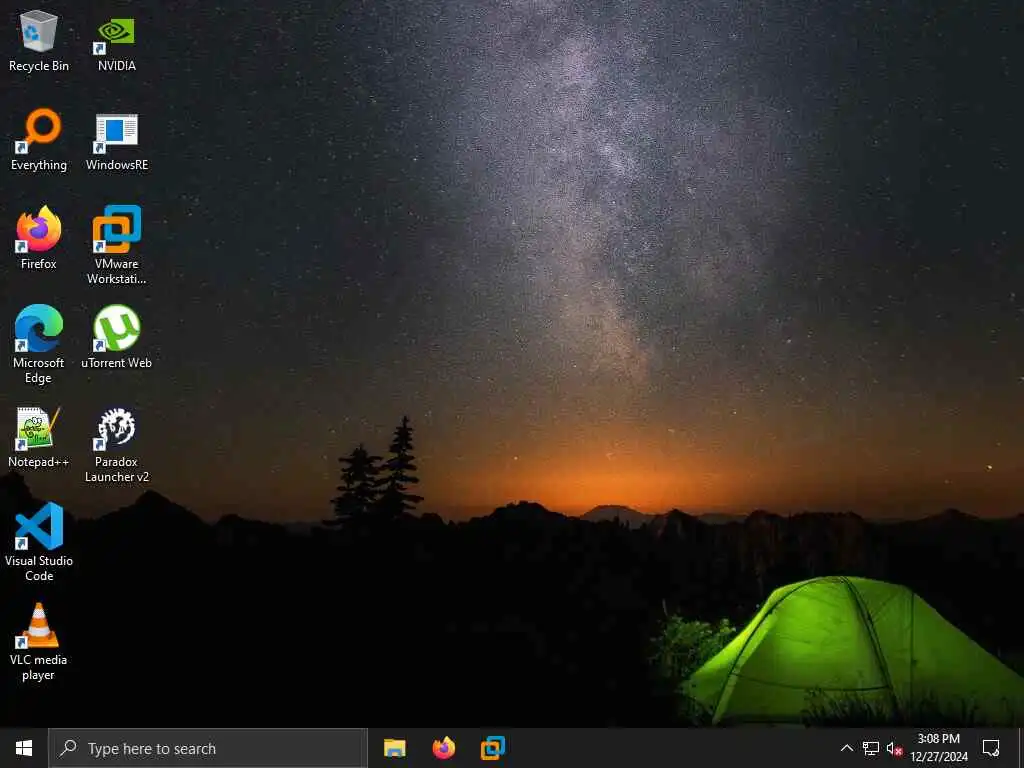1024x768 pixels.
Task: Open the clock and calendar flyout
Action: coord(938,748)
